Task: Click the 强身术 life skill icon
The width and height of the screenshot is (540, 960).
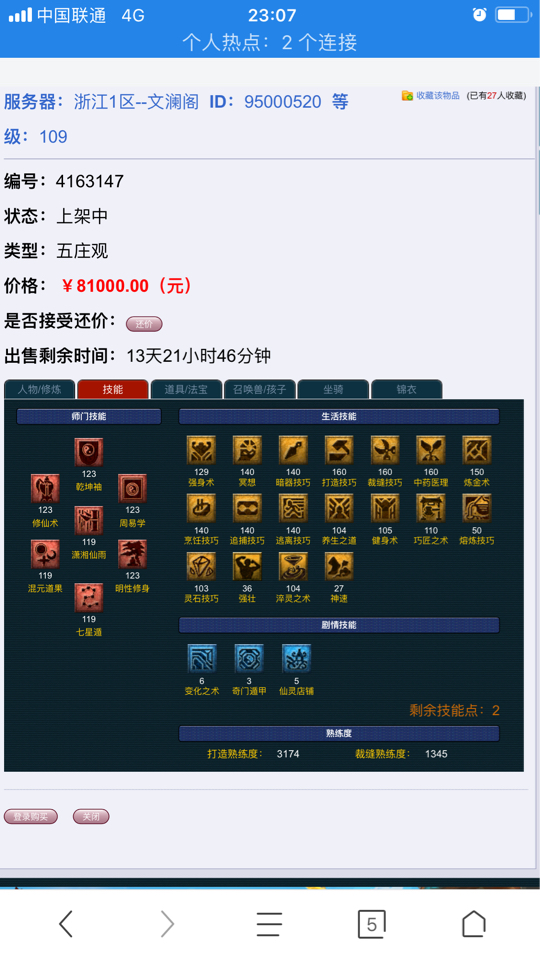Action: coord(201,451)
